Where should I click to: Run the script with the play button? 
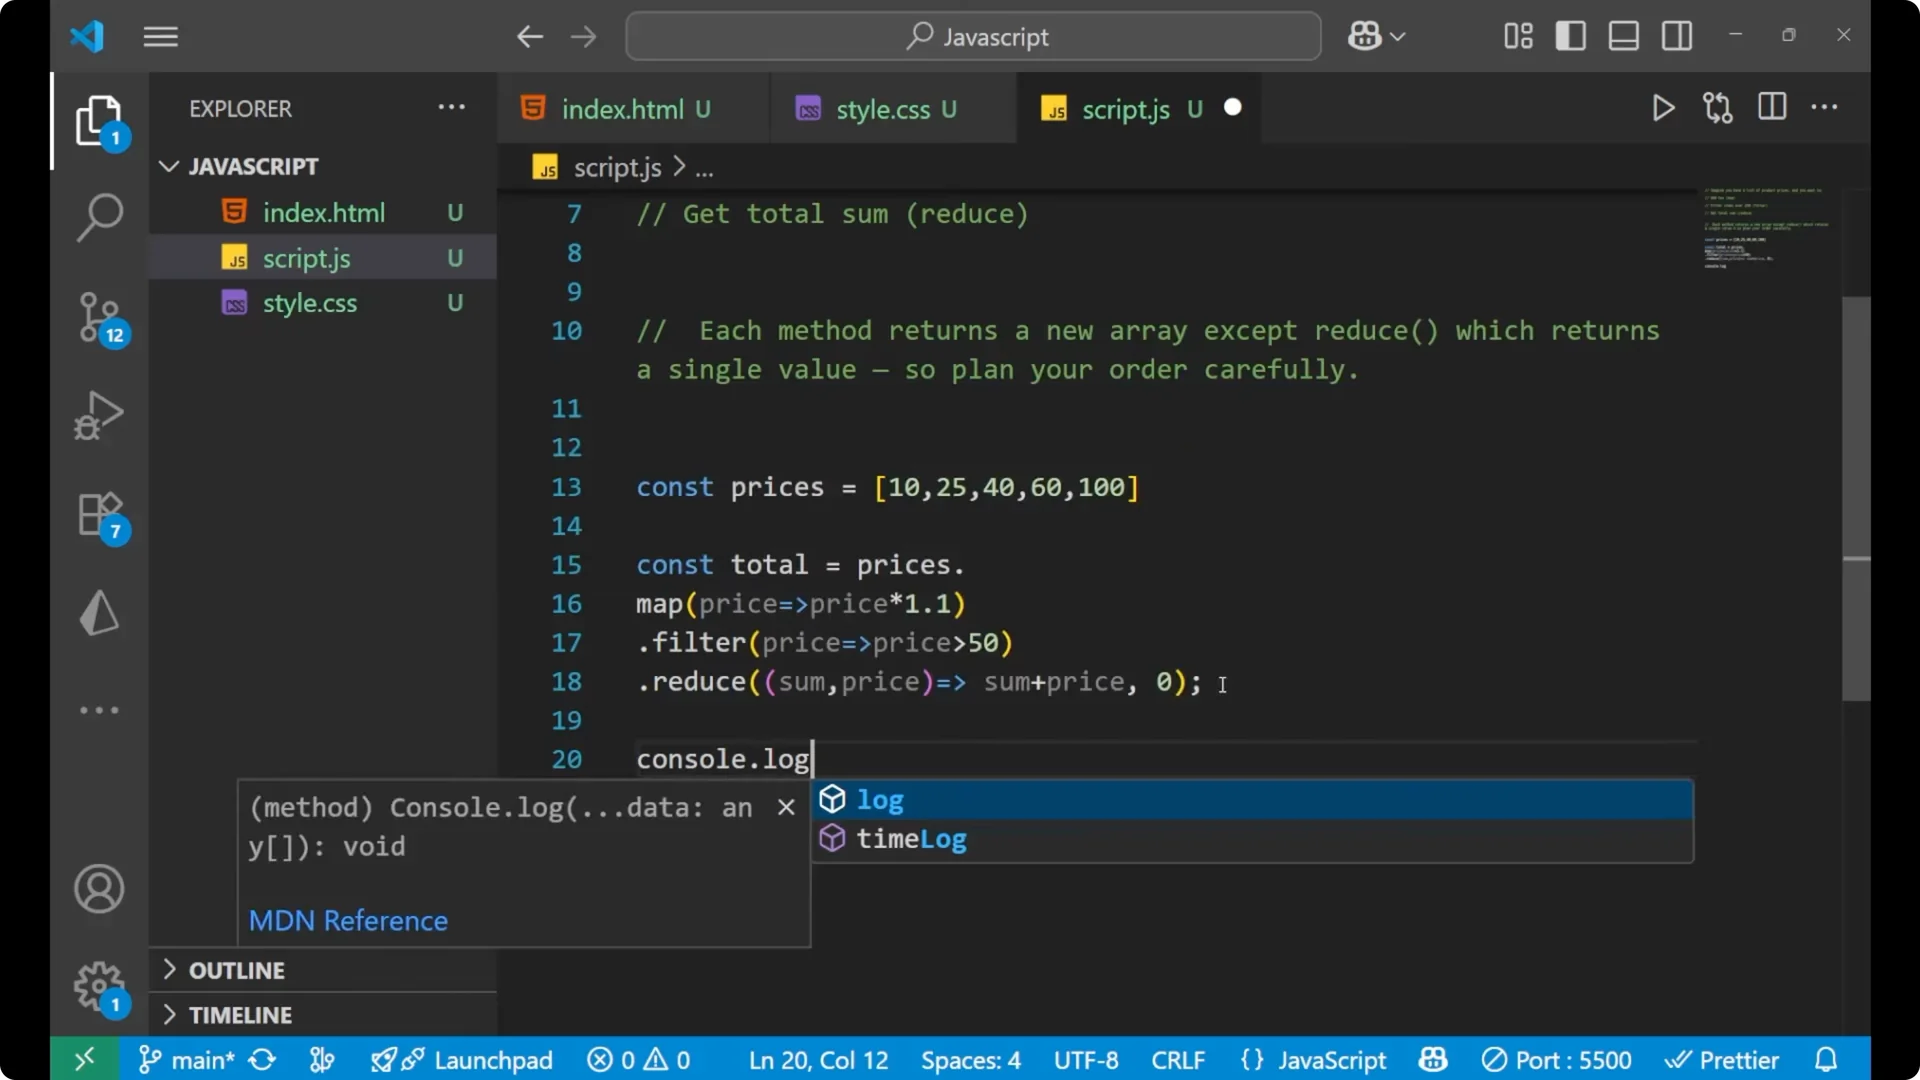1663,107
